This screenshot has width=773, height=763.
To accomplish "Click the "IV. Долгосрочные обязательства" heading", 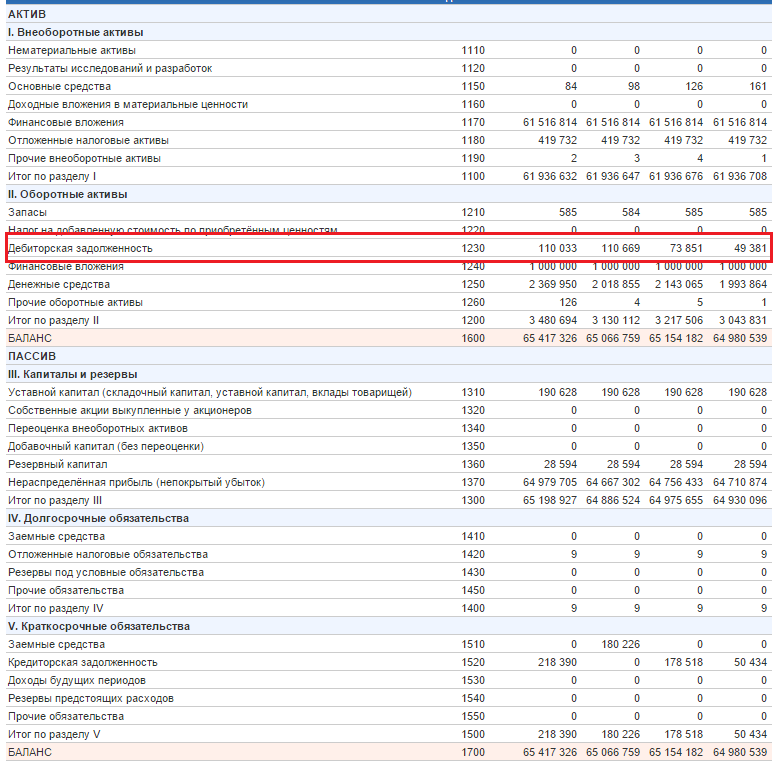I will tap(98, 518).
